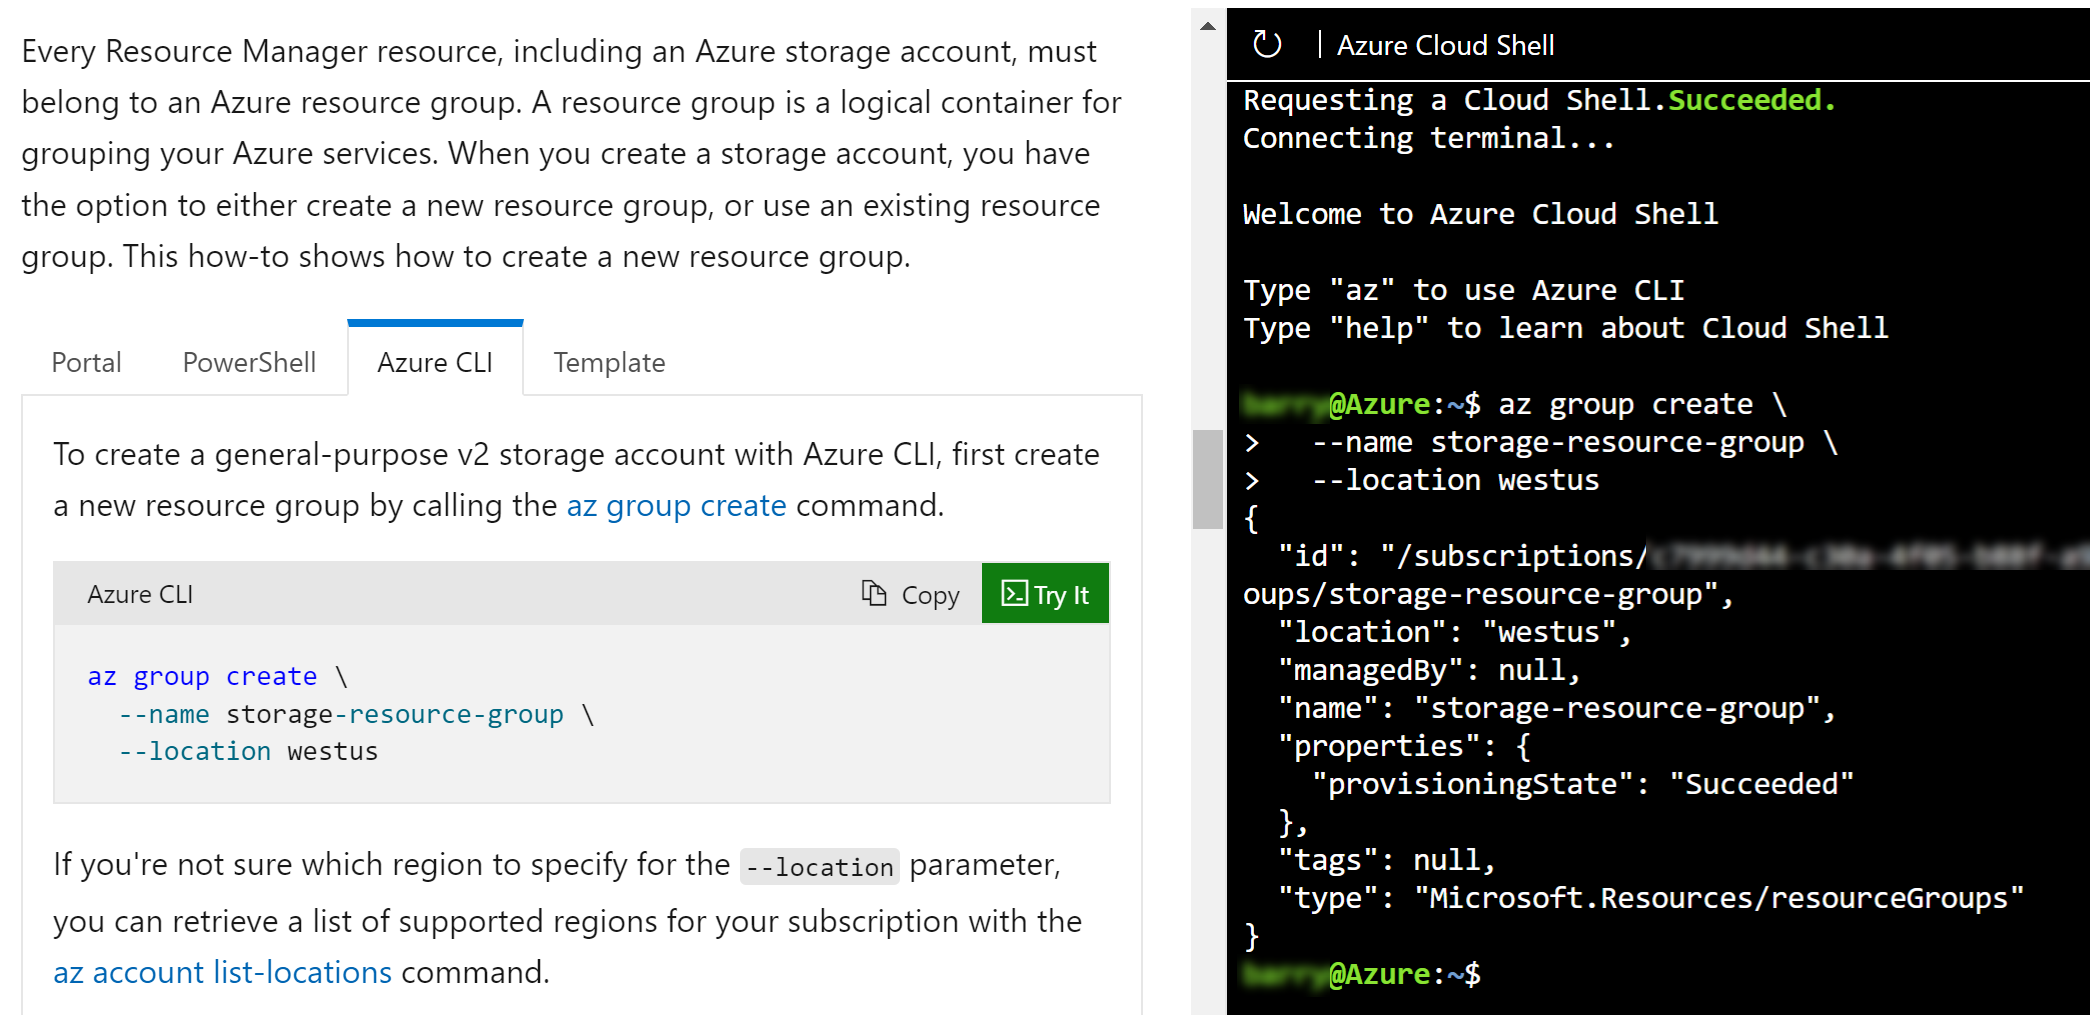The height and width of the screenshot is (1015, 2090).
Task: Click the --location inline code text
Action: tap(820, 867)
